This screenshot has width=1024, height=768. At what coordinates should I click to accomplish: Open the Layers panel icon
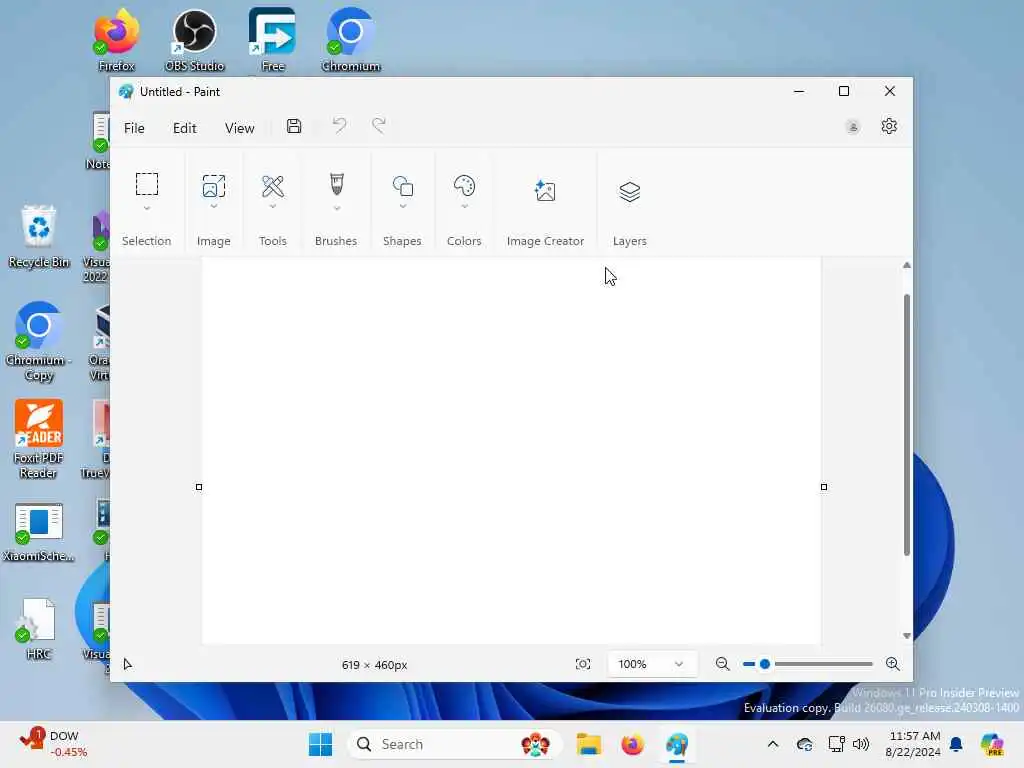(x=630, y=191)
